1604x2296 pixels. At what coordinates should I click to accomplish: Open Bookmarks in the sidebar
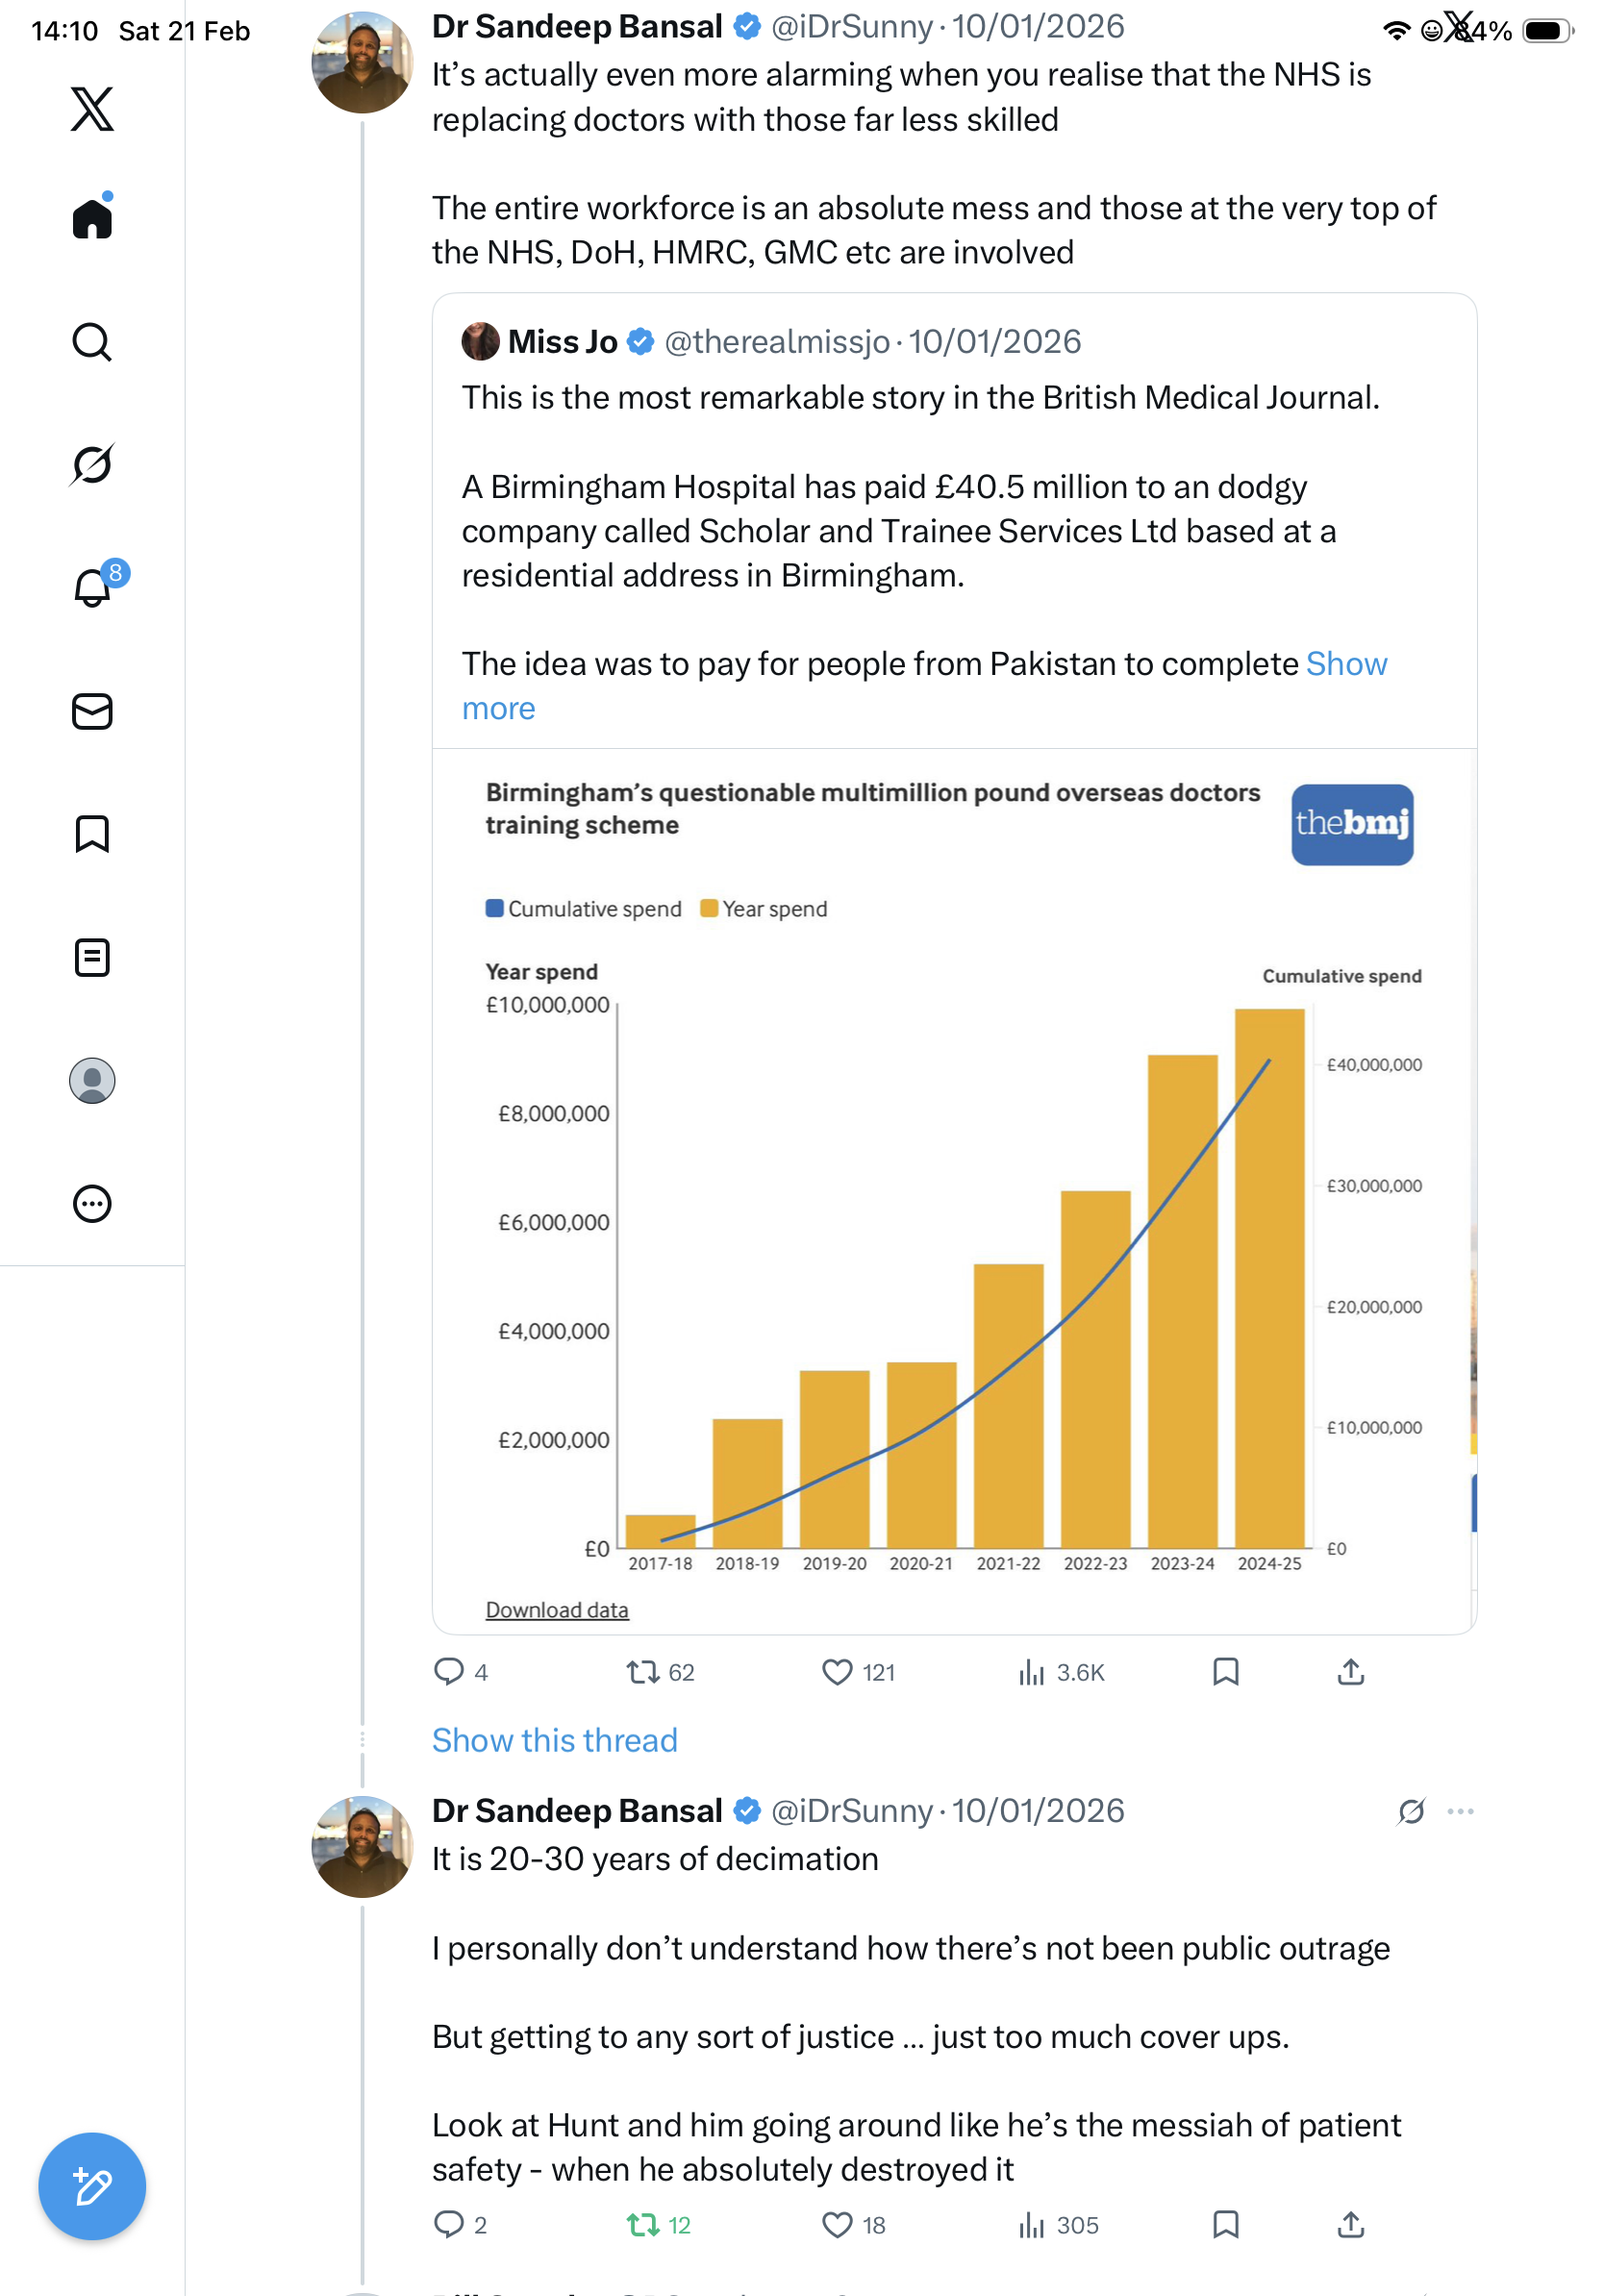click(x=92, y=834)
